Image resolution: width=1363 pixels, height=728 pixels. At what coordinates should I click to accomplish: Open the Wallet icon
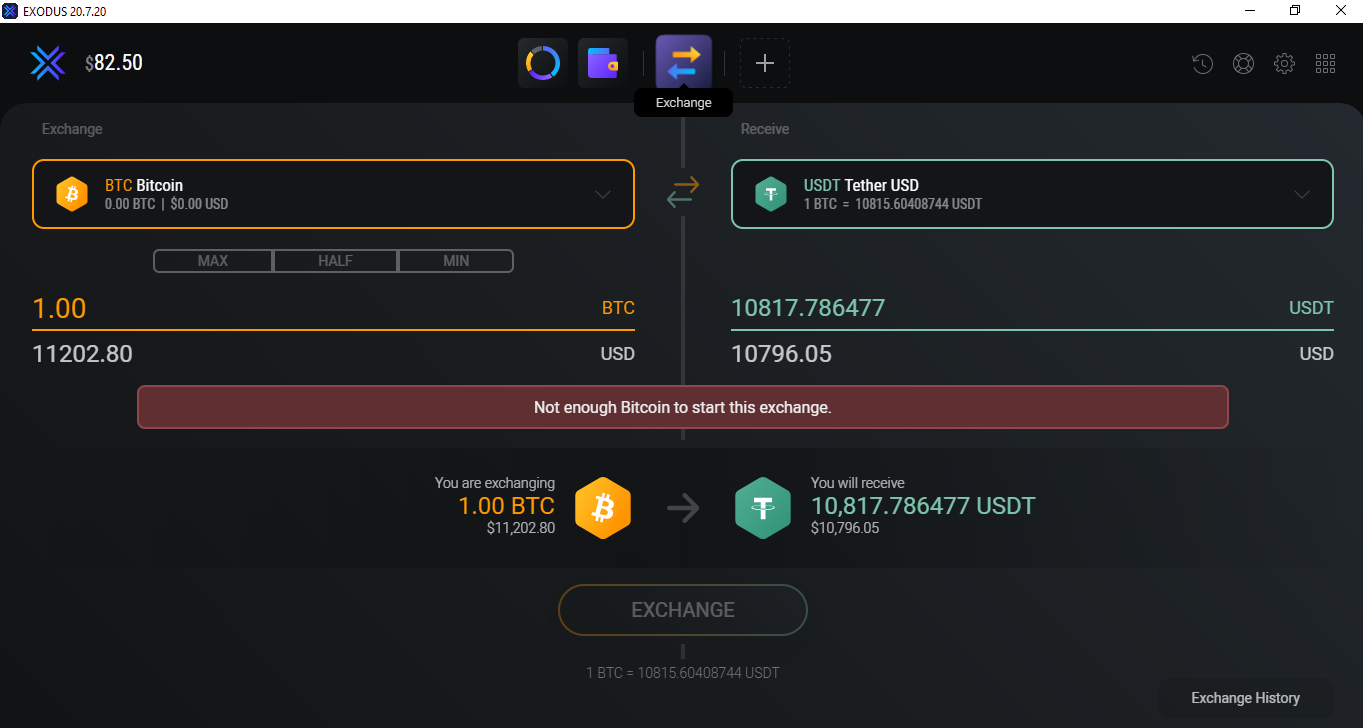pos(603,63)
